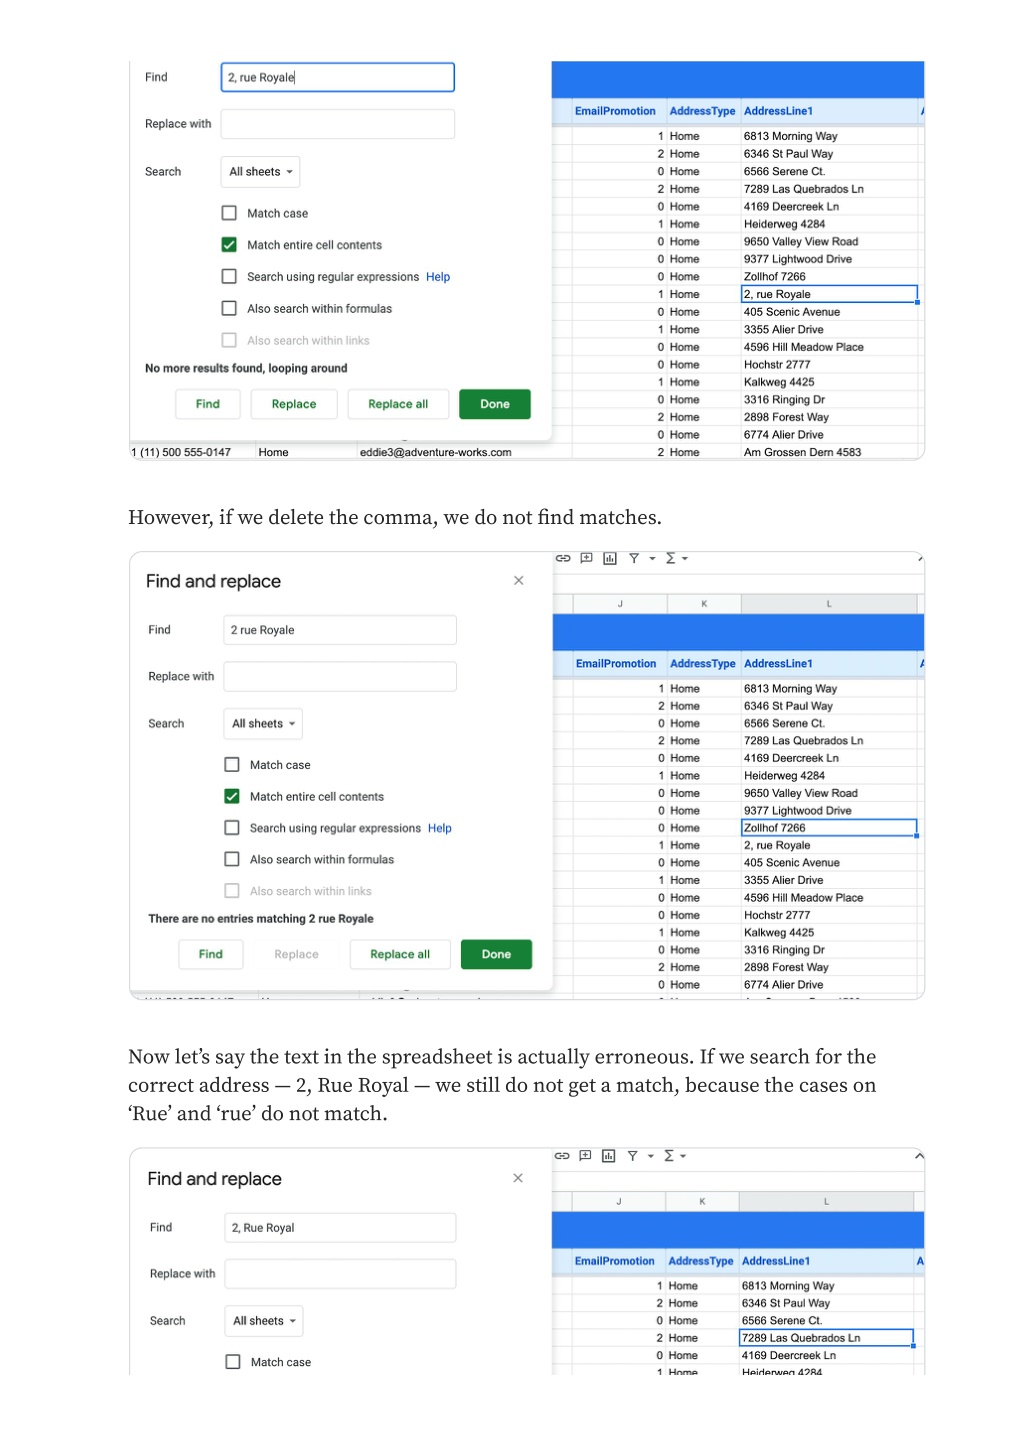Click insert comment icon in bottom screenshot toolbar
Viewport: 1024px width, 1449px height.
point(586,1156)
